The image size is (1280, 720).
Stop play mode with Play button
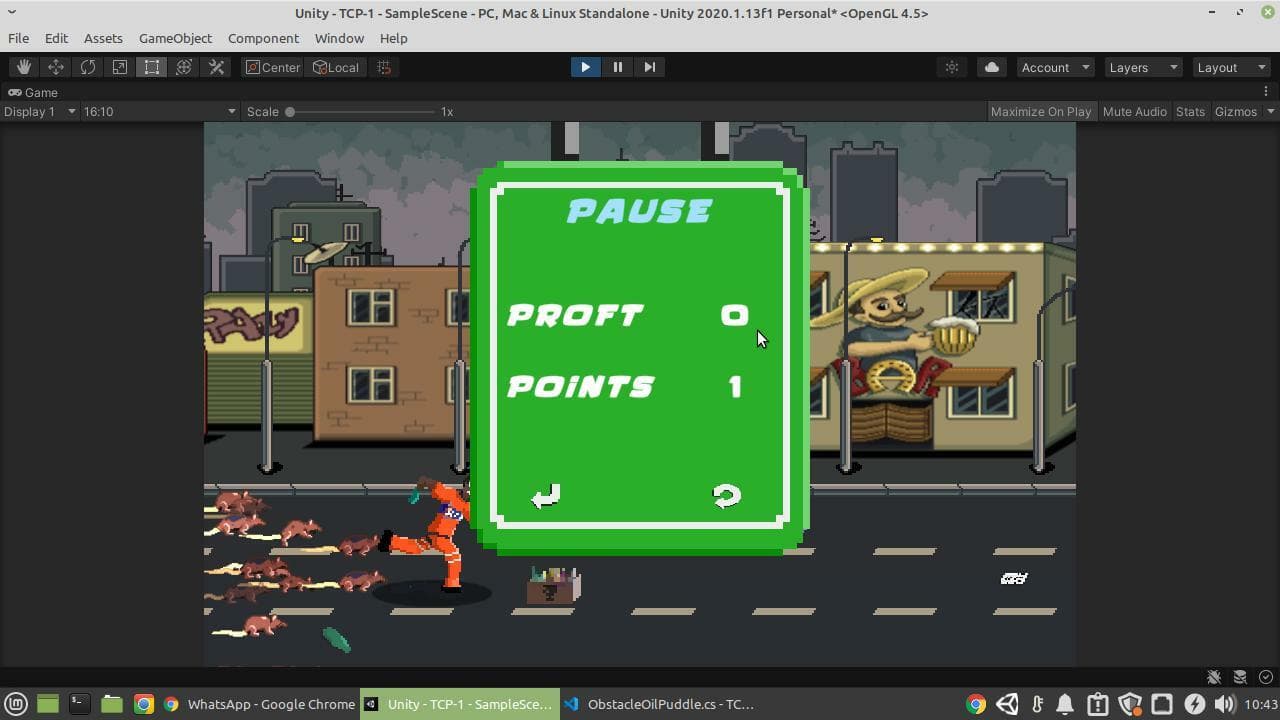(585, 67)
